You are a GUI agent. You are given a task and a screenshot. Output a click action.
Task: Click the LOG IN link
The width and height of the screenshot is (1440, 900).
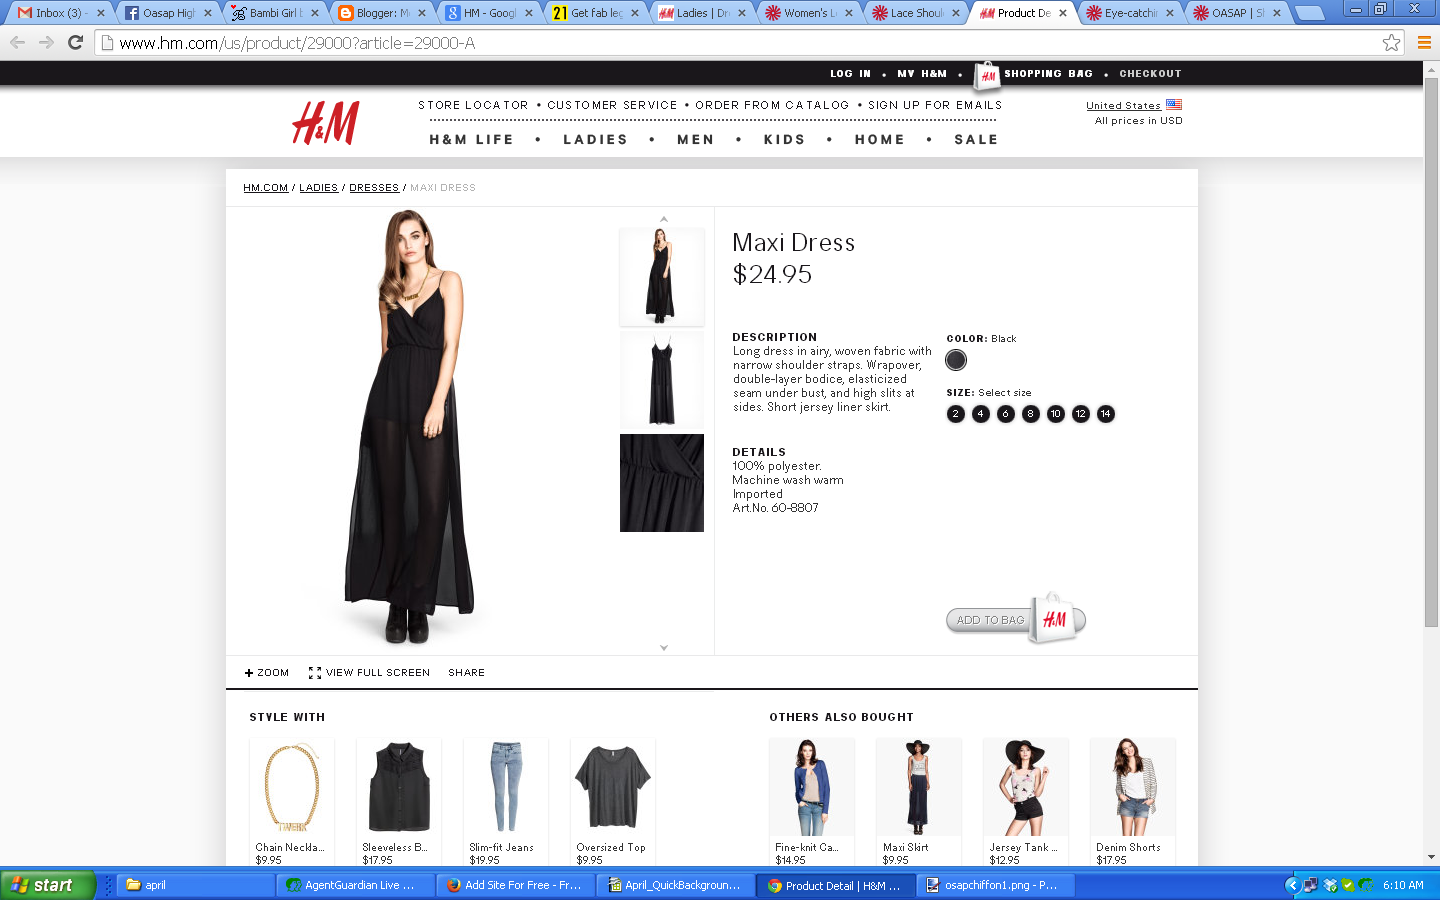pyautogui.click(x=851, y=74)
